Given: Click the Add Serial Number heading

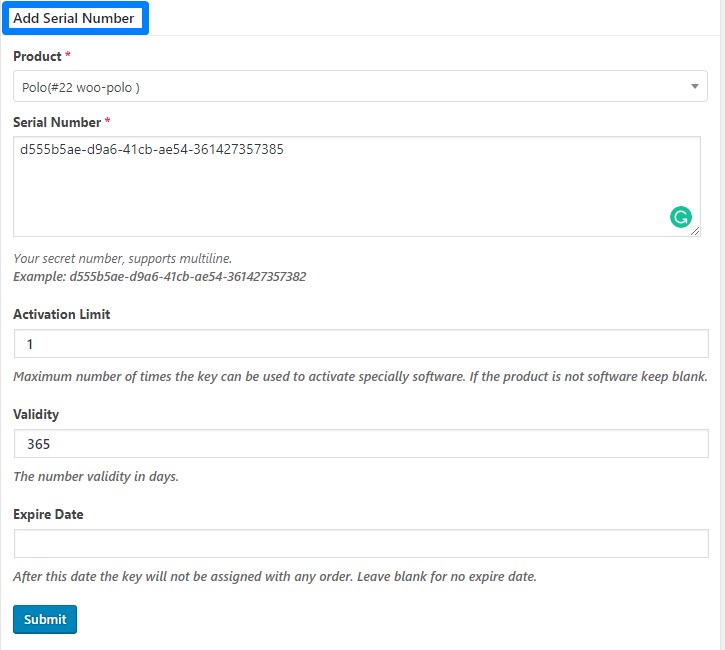Looking at the screenshot, I should (74, 18).
